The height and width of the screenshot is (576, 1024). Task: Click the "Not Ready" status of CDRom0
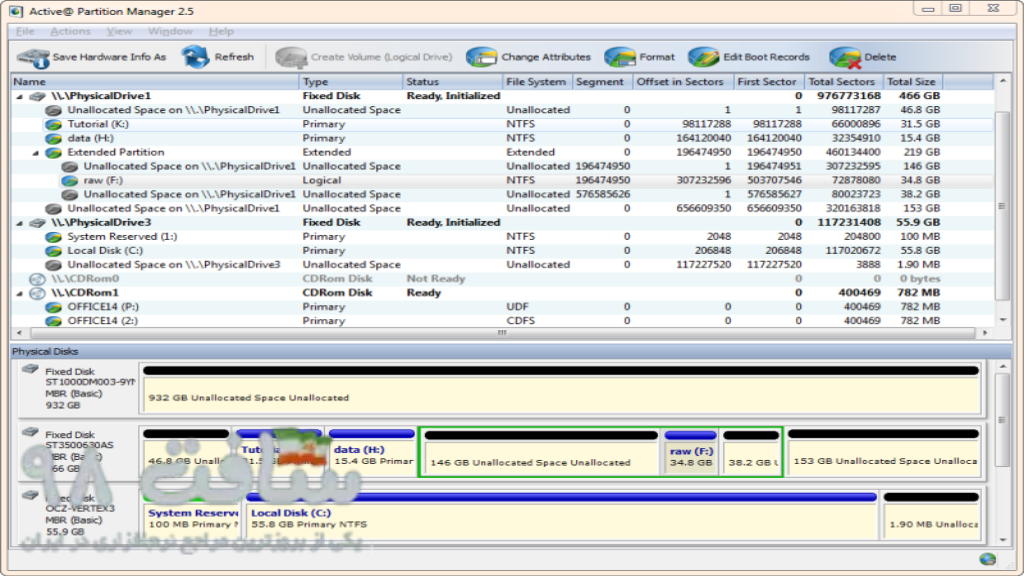436,279
